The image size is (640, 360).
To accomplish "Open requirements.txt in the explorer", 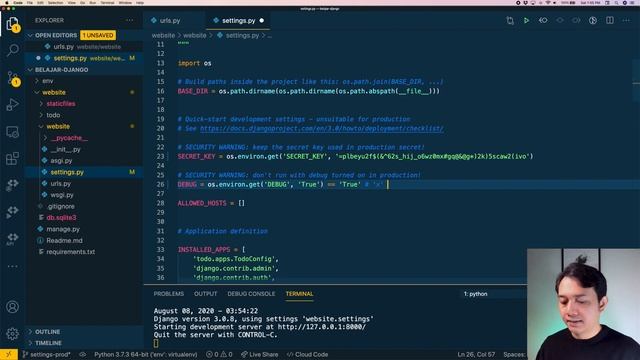I will click(x=84, y=252).
